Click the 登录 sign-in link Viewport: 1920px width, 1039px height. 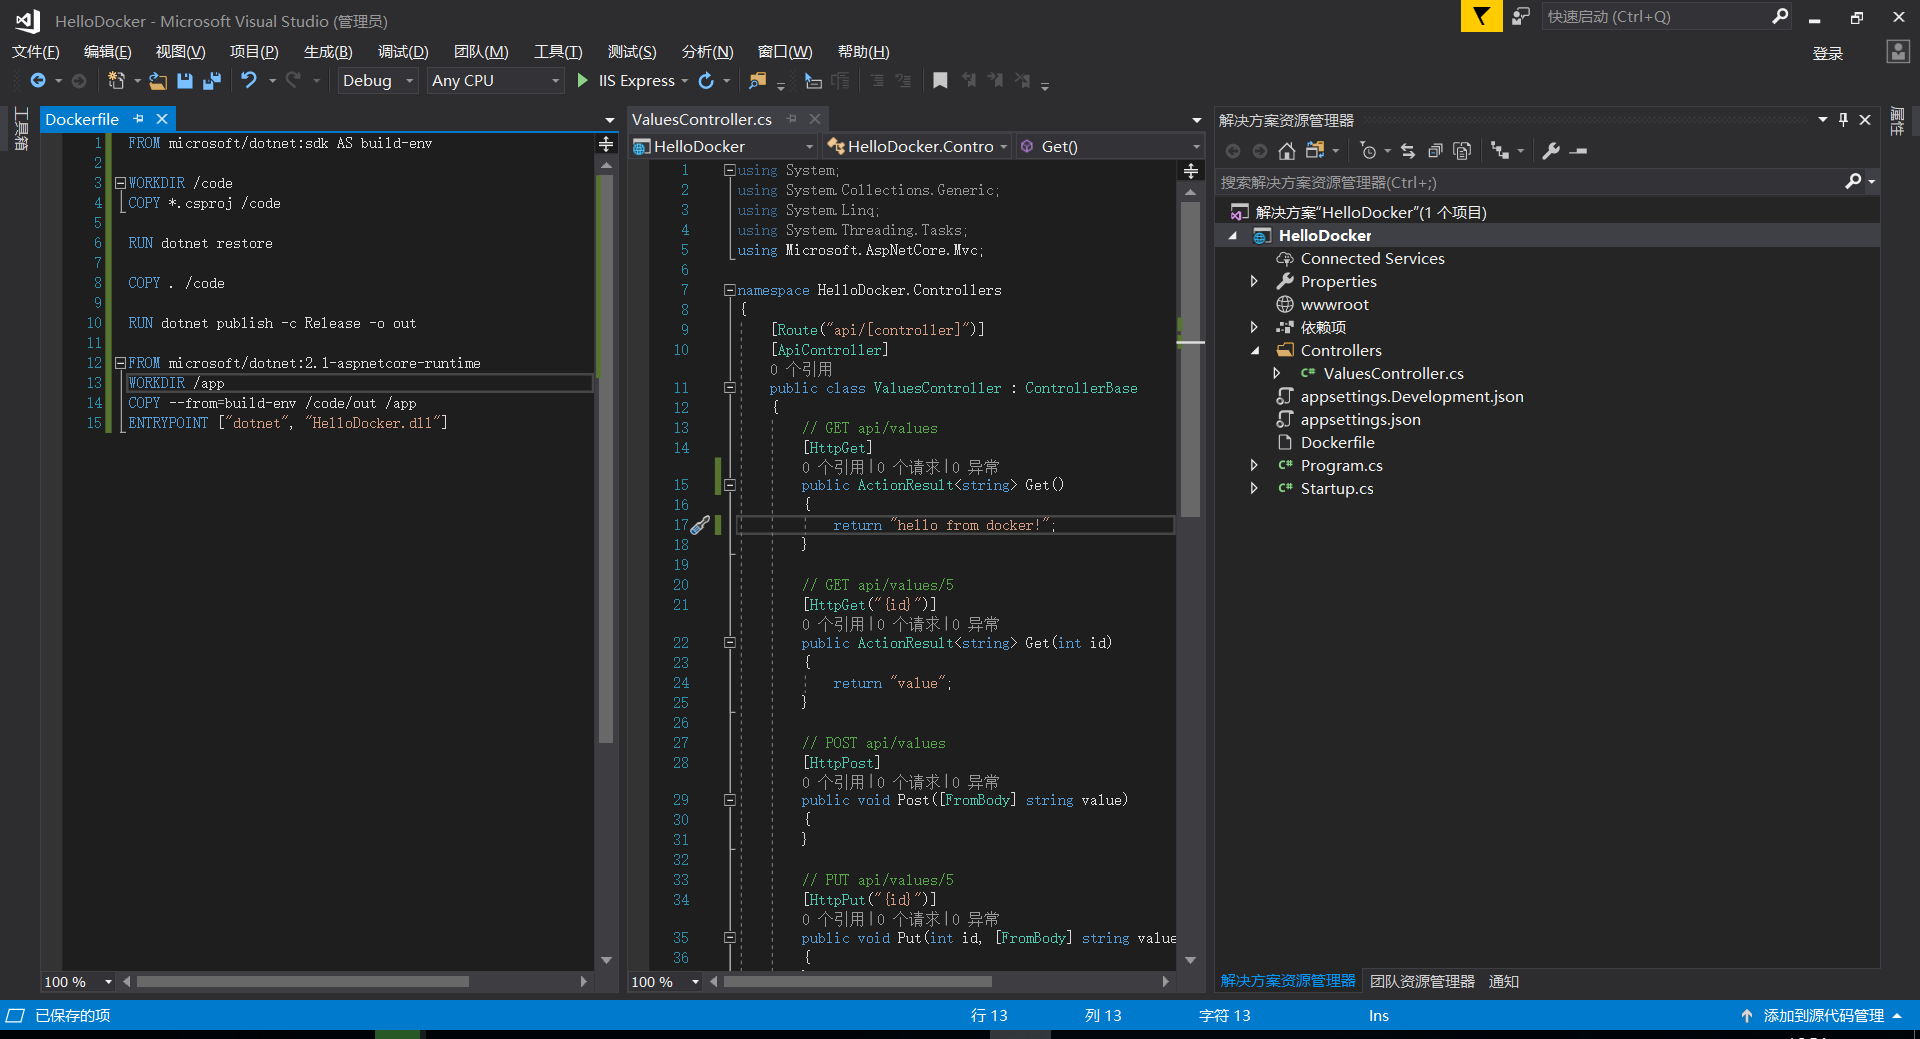1828,53
